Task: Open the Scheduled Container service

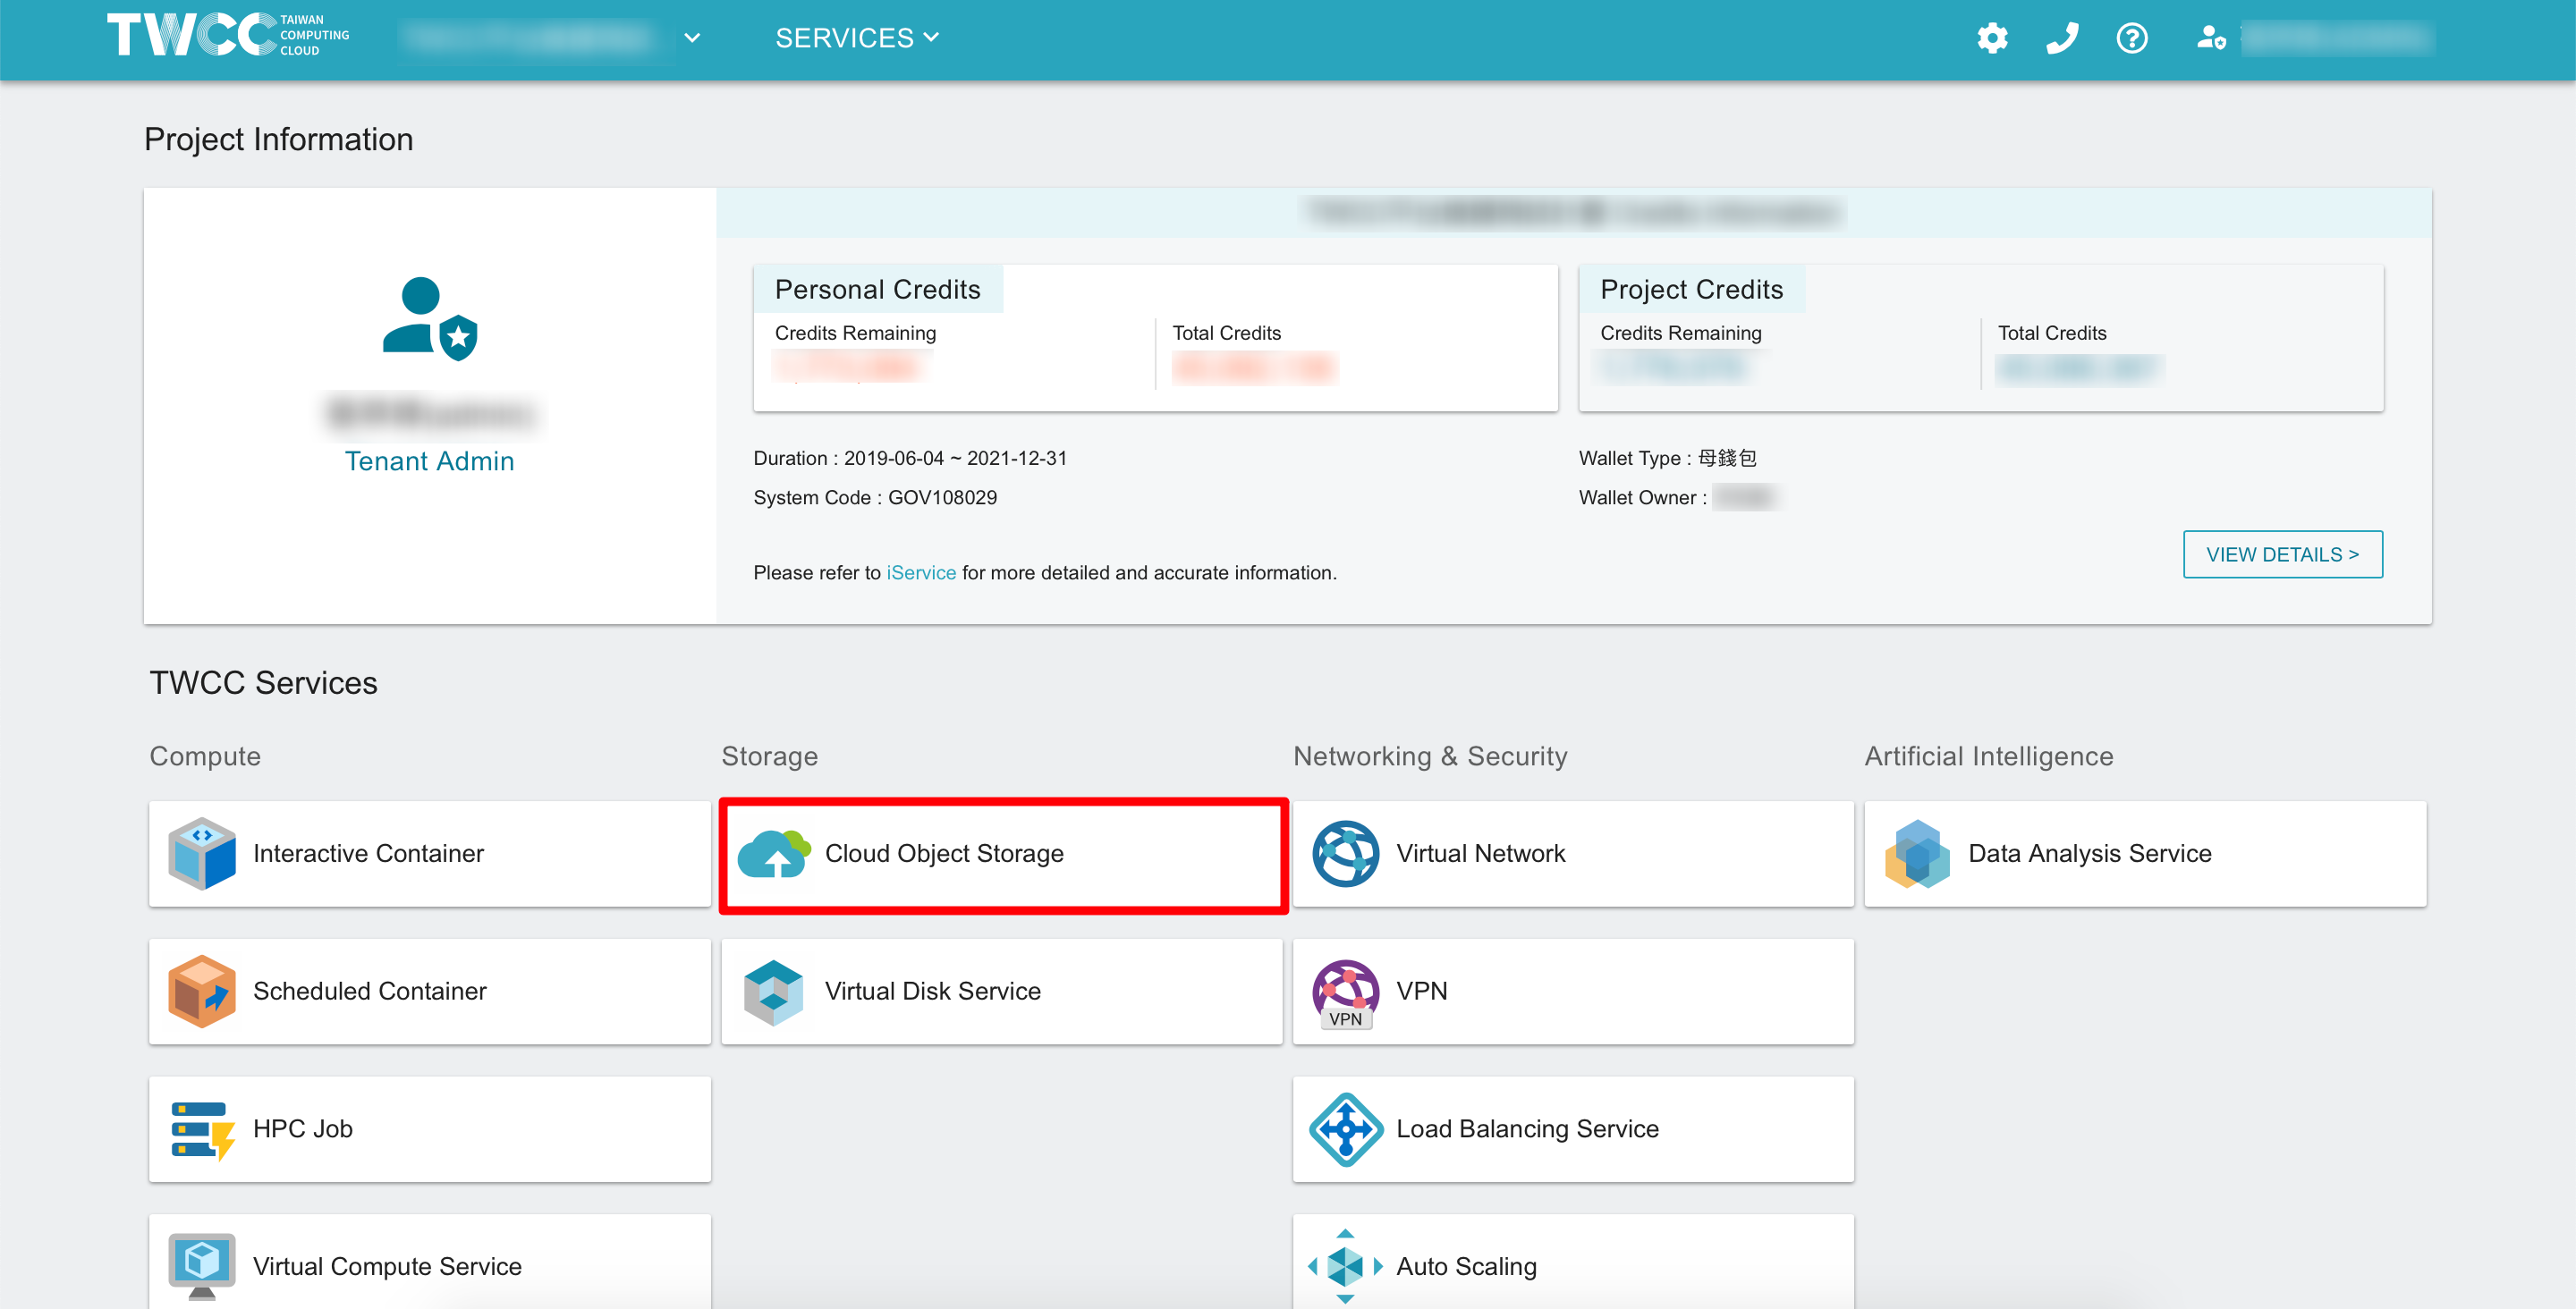Action: (430, 991)
